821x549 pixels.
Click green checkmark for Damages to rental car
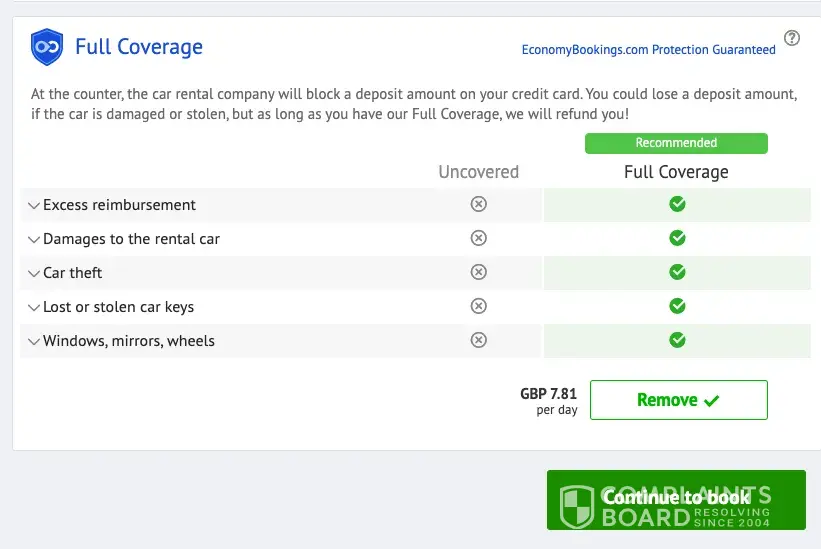[677, 238]
